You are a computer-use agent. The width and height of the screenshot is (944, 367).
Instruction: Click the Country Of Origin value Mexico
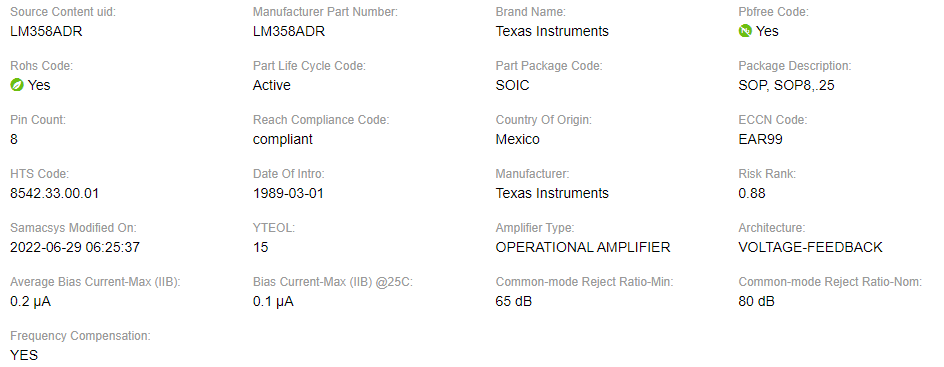coord(517,140)
